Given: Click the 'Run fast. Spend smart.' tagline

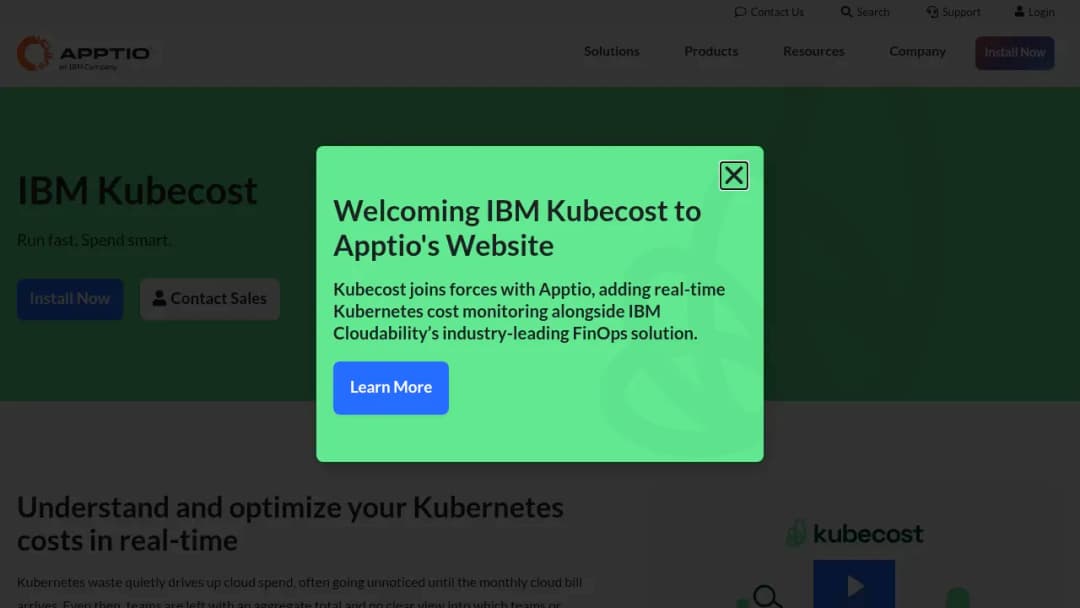Looking at the screenshot, I should pos(94,240).
